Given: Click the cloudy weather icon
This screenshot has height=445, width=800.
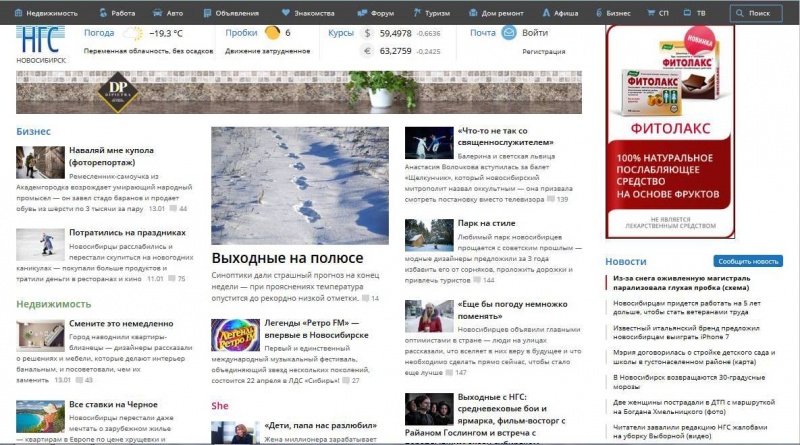Looking at the screenshot, I should pos(133,33).
